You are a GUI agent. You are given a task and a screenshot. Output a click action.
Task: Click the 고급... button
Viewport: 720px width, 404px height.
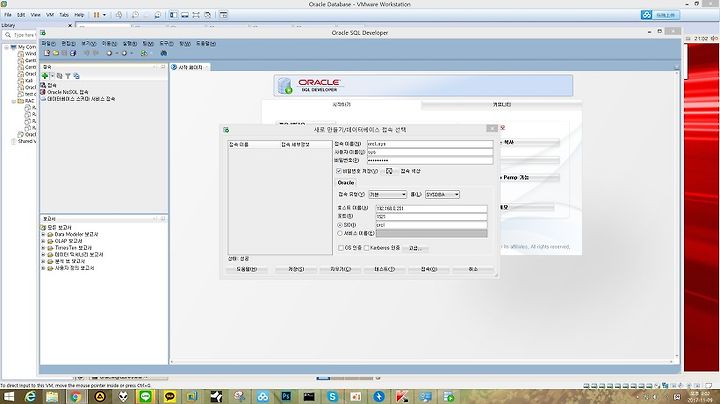point(415,248)
